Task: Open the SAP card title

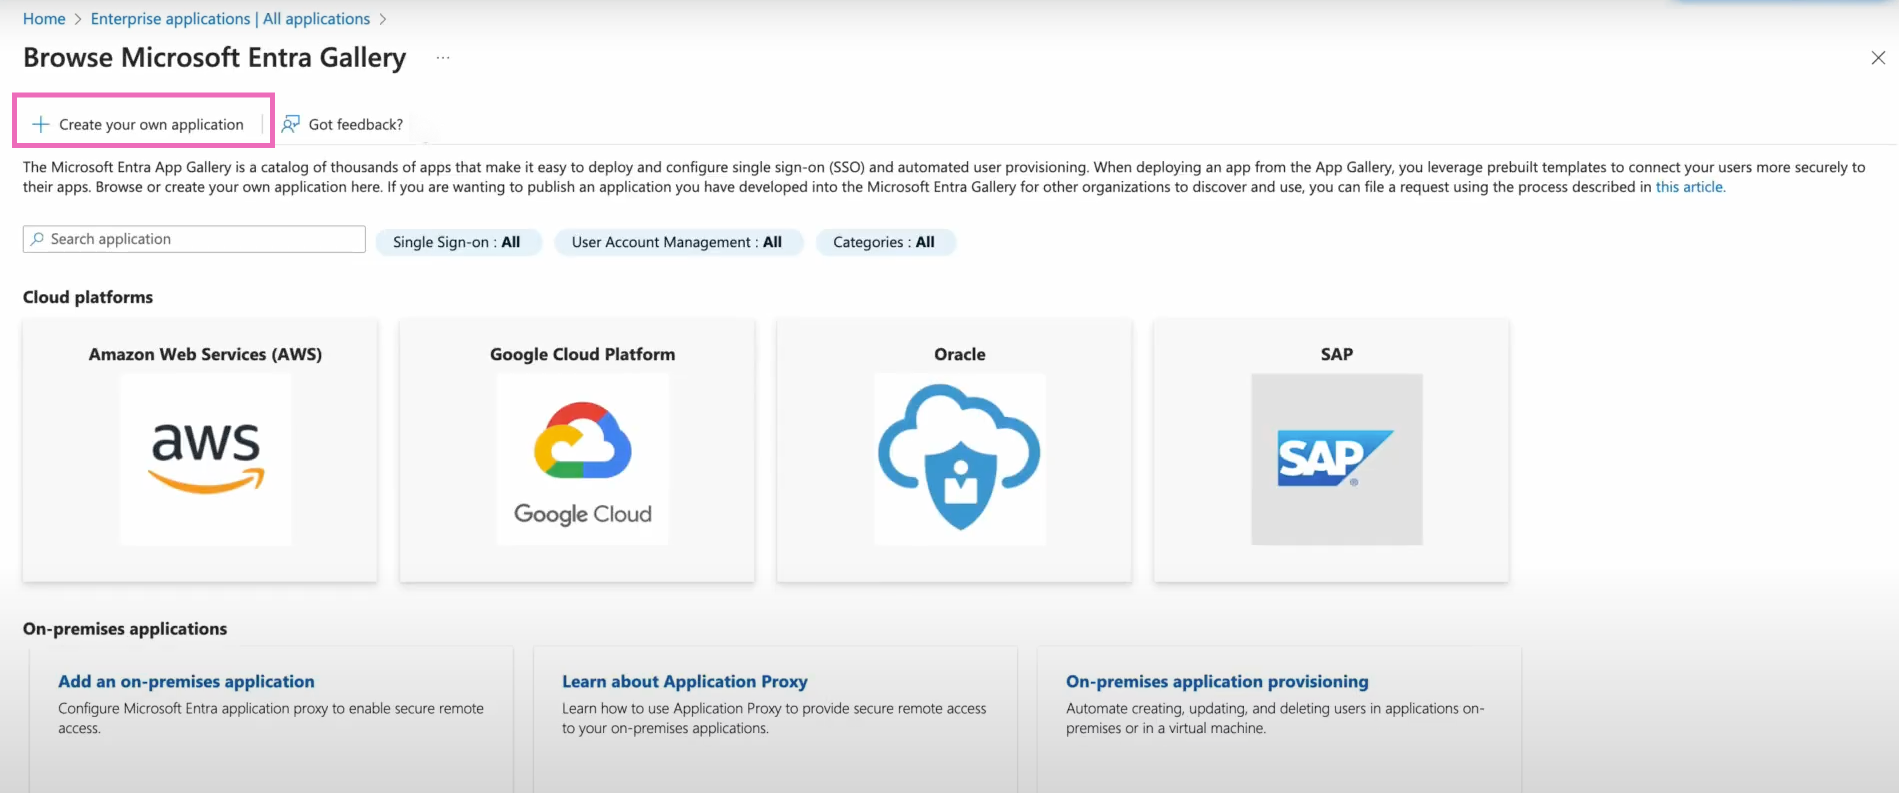Action: [x=1337, y=354]
